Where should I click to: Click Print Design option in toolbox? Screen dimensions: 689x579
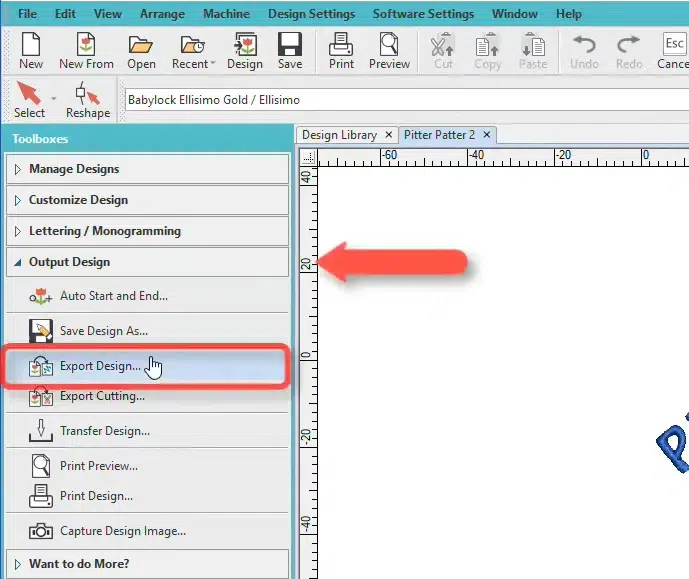click(x=148, y=496)
